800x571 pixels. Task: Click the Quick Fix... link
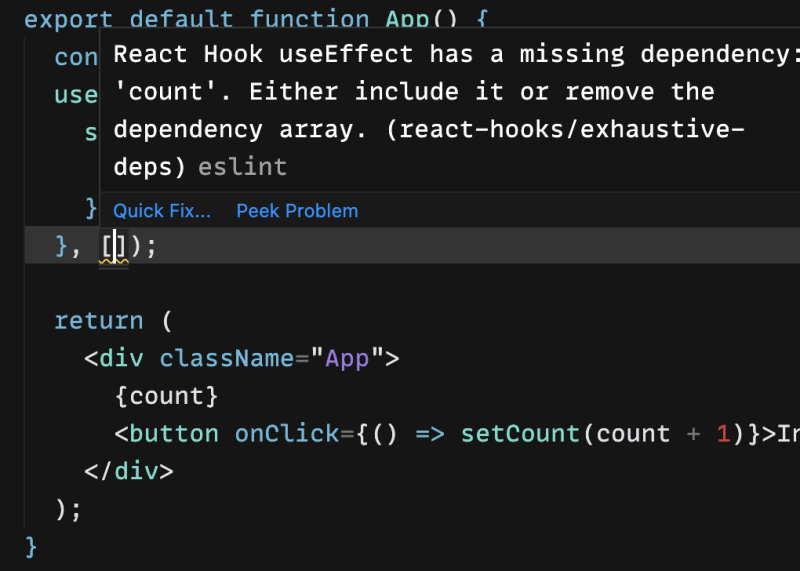click(x=161, y=211)
